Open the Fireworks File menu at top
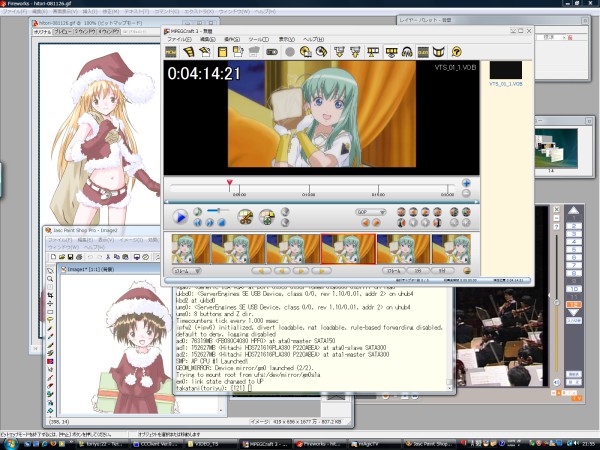Screen dimensions: 600x450 coord(15,12)
